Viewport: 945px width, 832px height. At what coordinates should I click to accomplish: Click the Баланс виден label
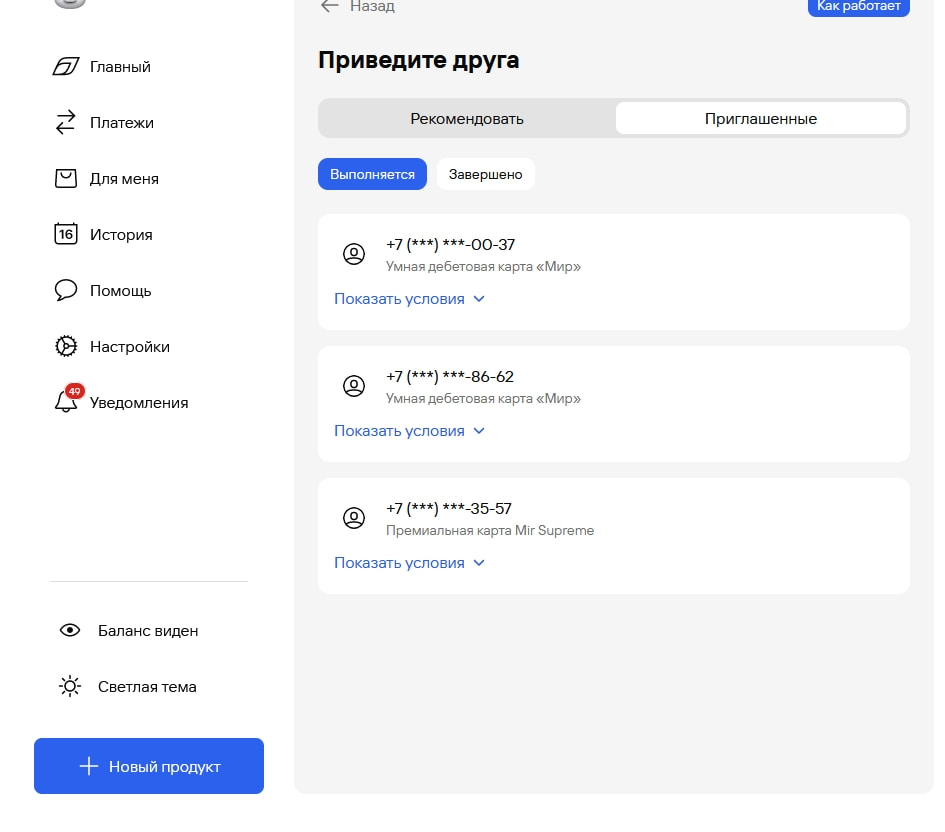148,631
